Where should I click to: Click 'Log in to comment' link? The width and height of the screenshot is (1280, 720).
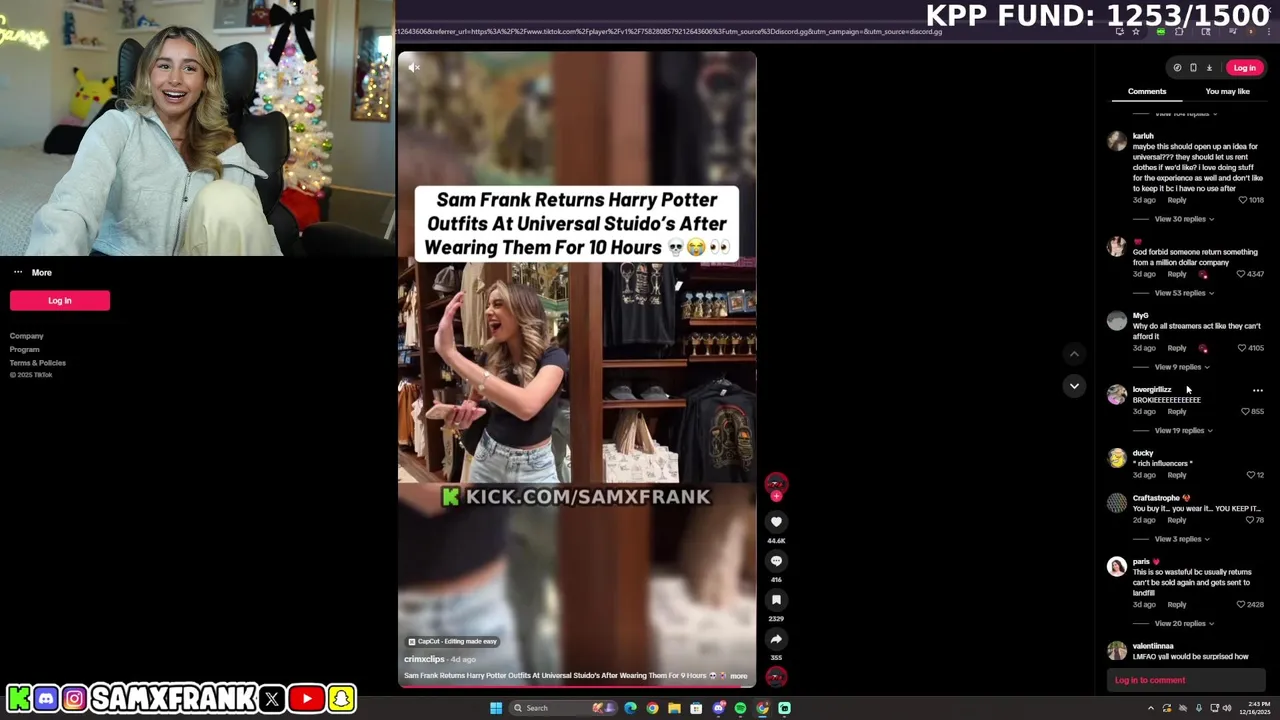point(1150,680)
